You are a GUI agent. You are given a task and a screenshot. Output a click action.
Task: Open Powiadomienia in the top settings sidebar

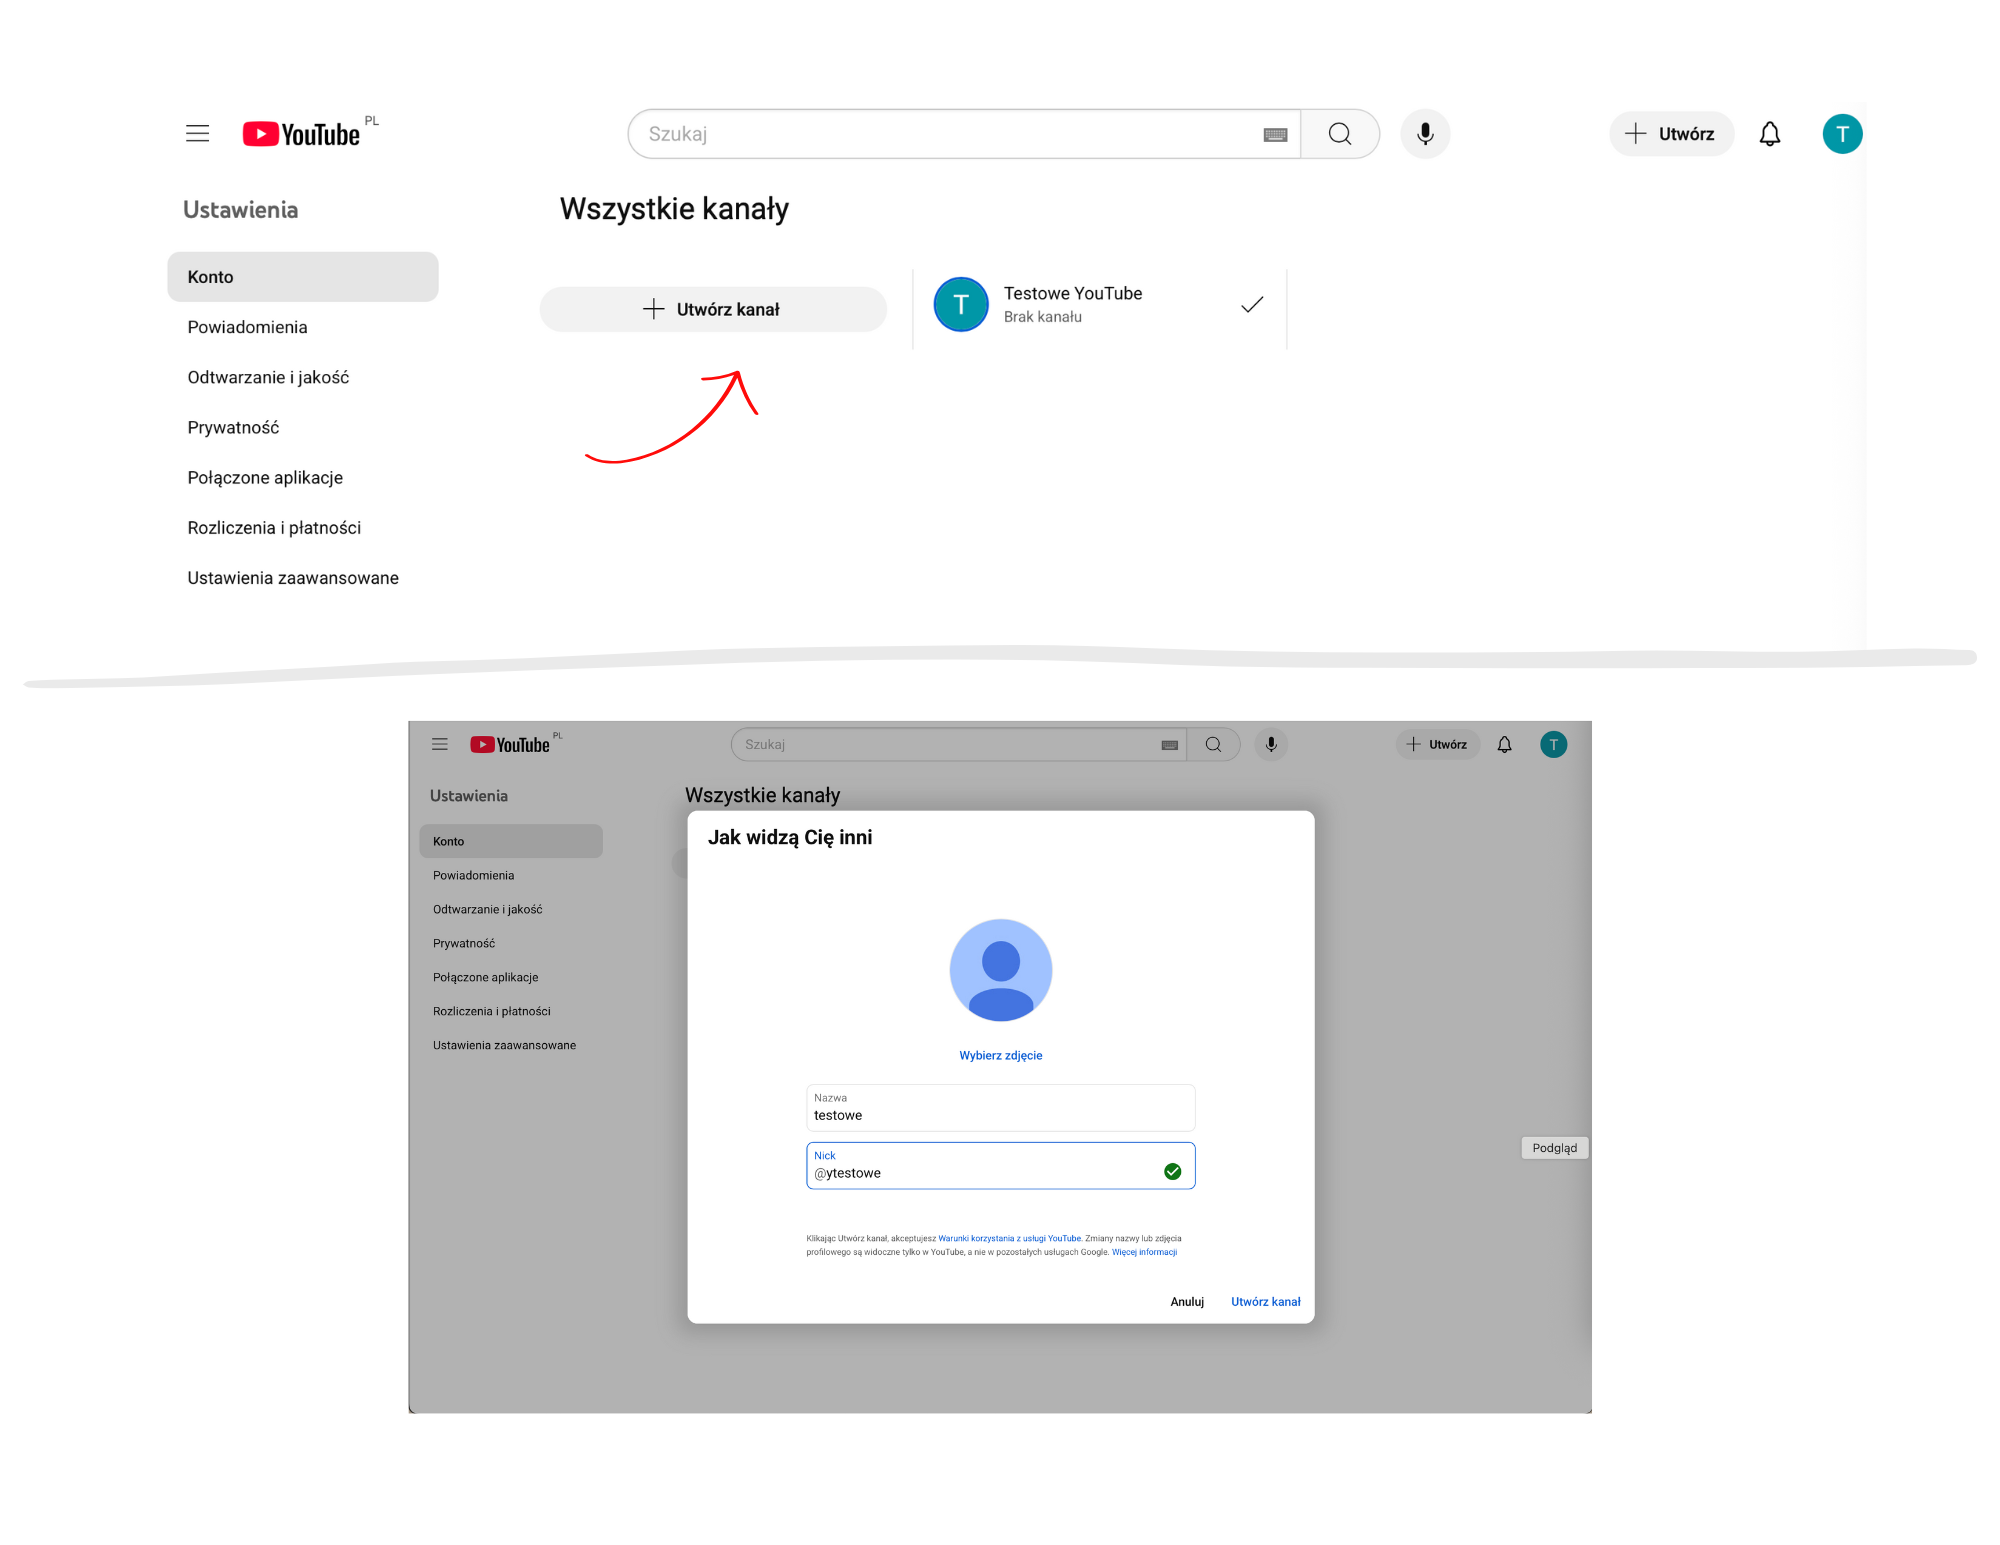(247, 327)
